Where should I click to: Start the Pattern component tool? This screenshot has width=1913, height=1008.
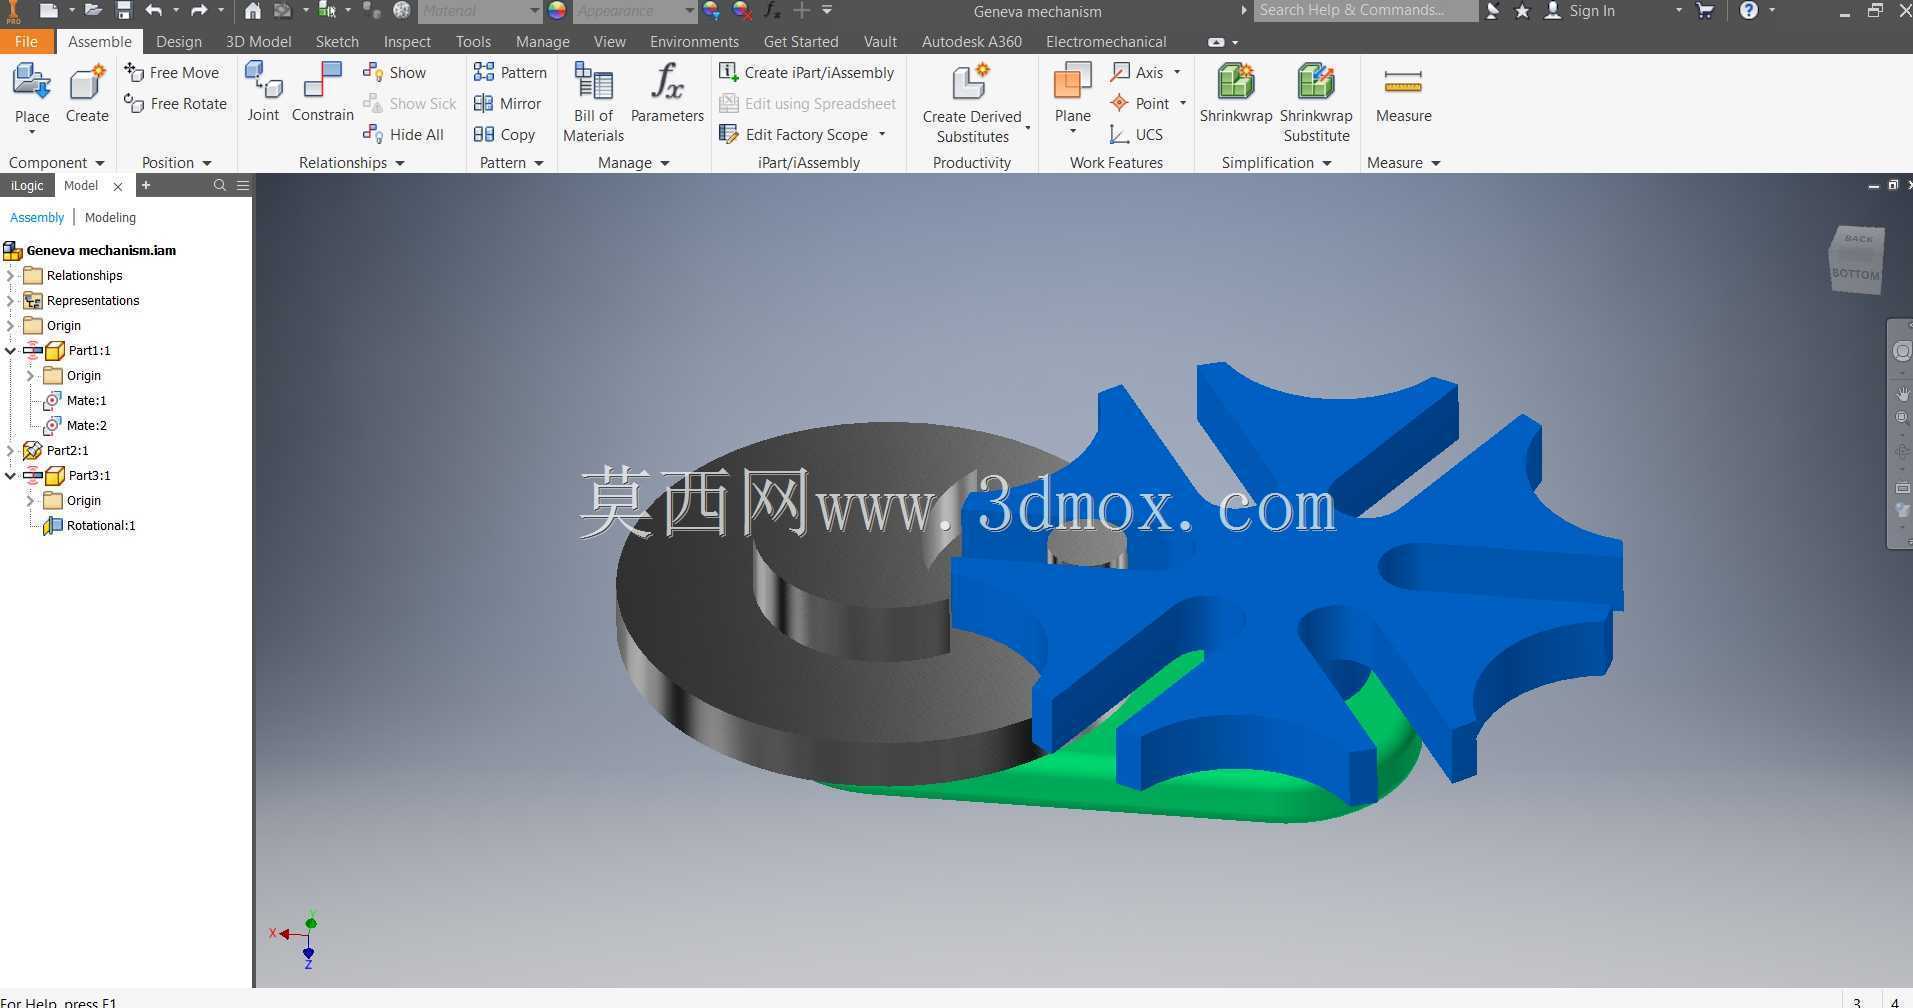click(510, 72)
